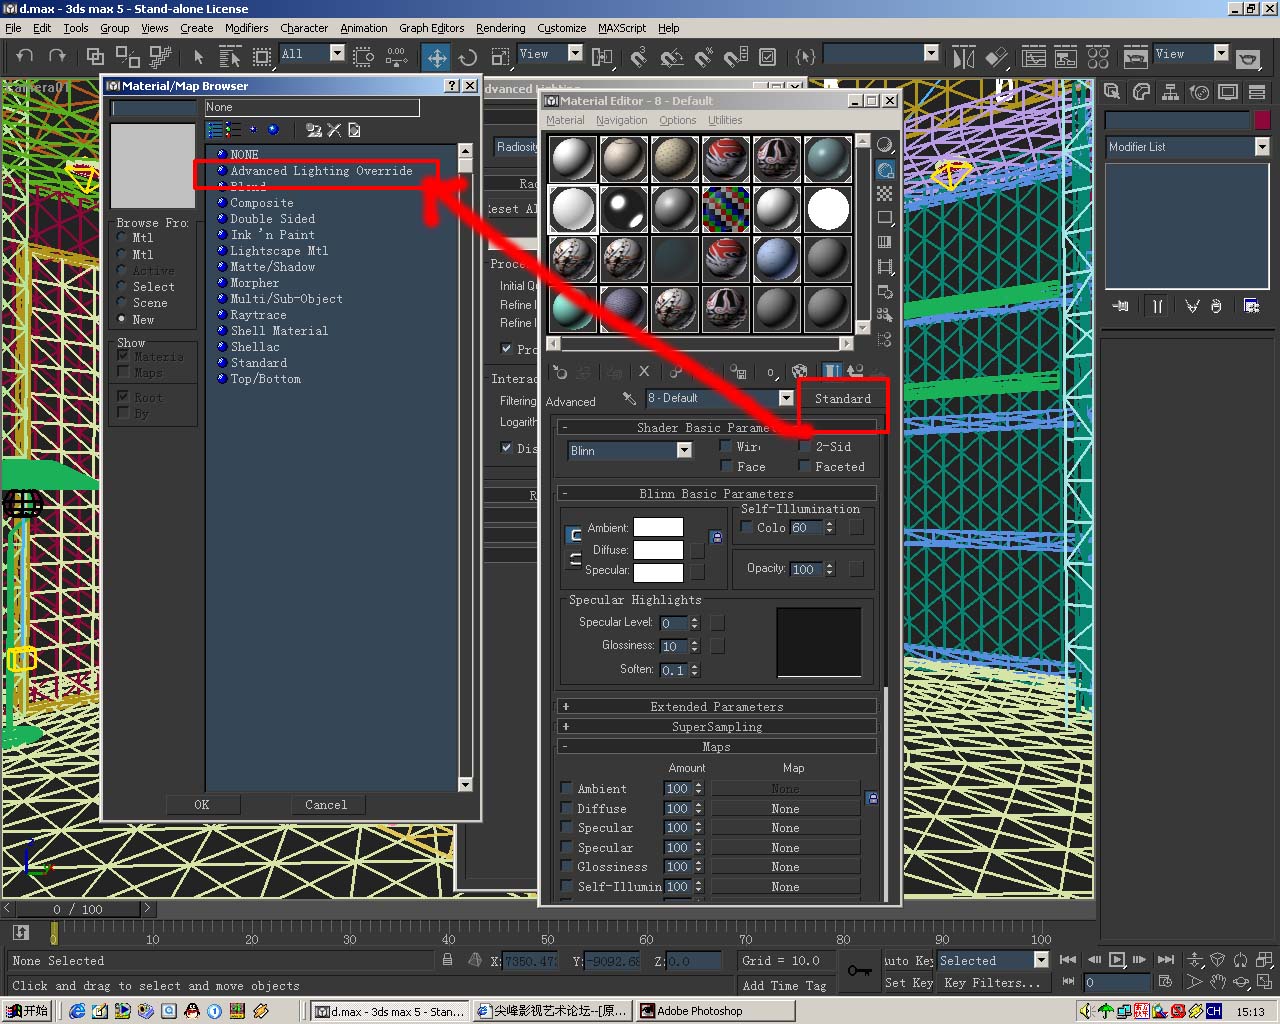The height and width of the screenshot is (1024, 1280).
Task: Click Get Material icon in Material Editor
Action: pyautogui.click(x=560, y=372)
